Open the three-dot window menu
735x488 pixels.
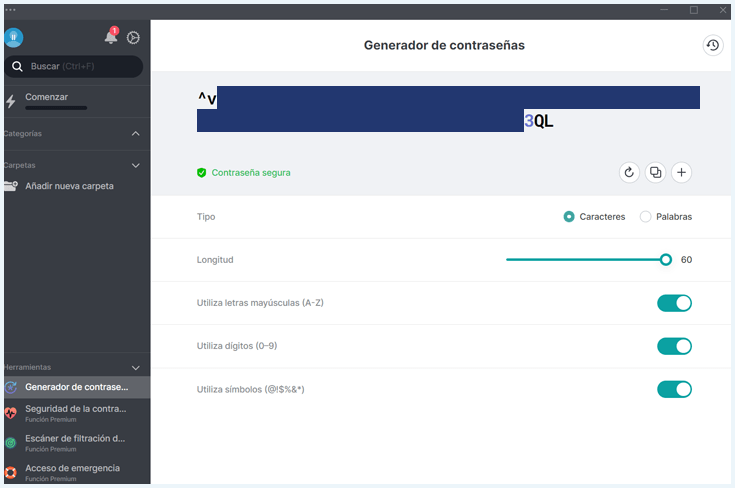10,10
